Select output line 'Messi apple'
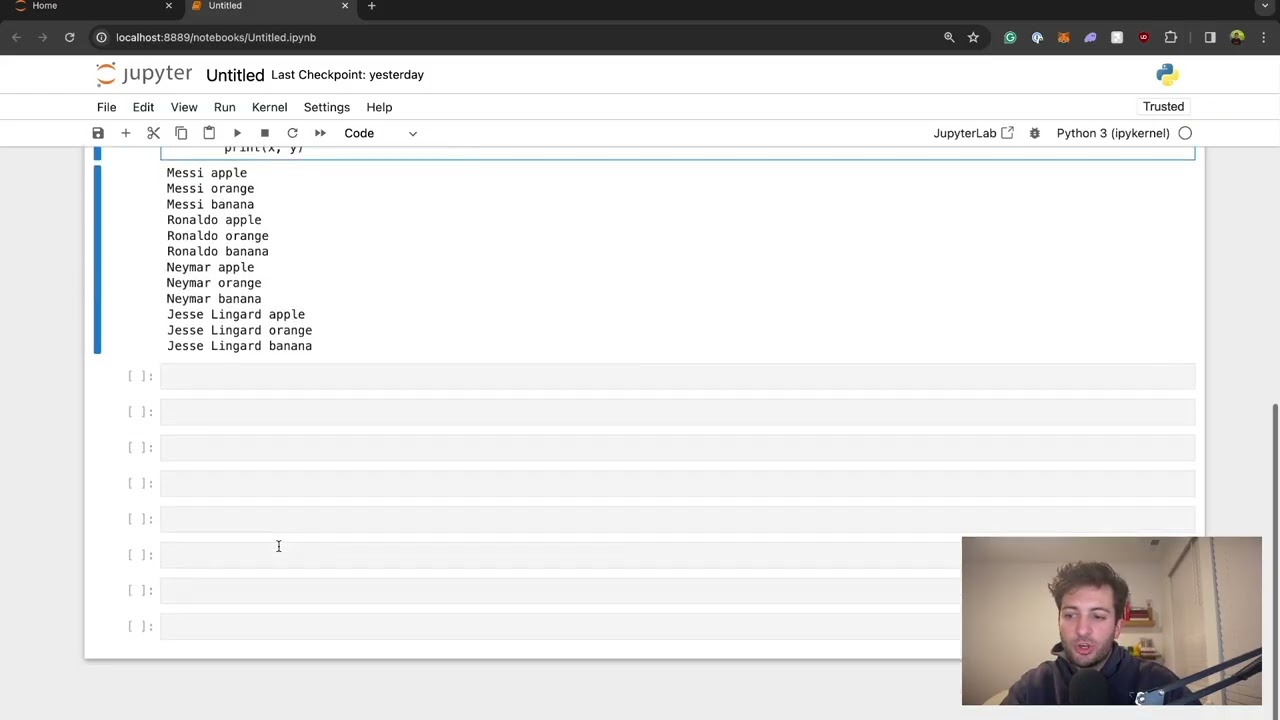 [207, 173]
